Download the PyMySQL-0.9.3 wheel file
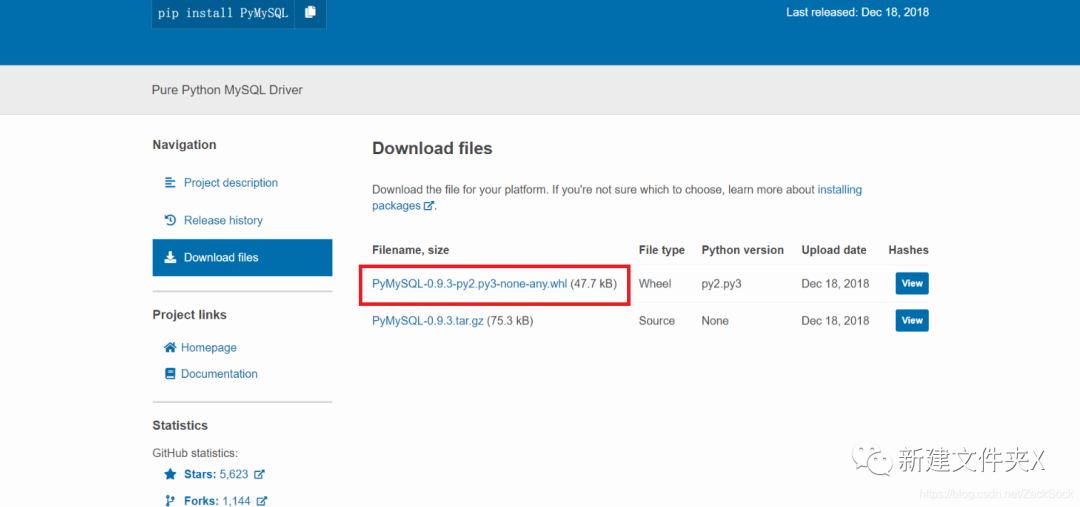The image size is (1080, 507). tap(469, 284)
